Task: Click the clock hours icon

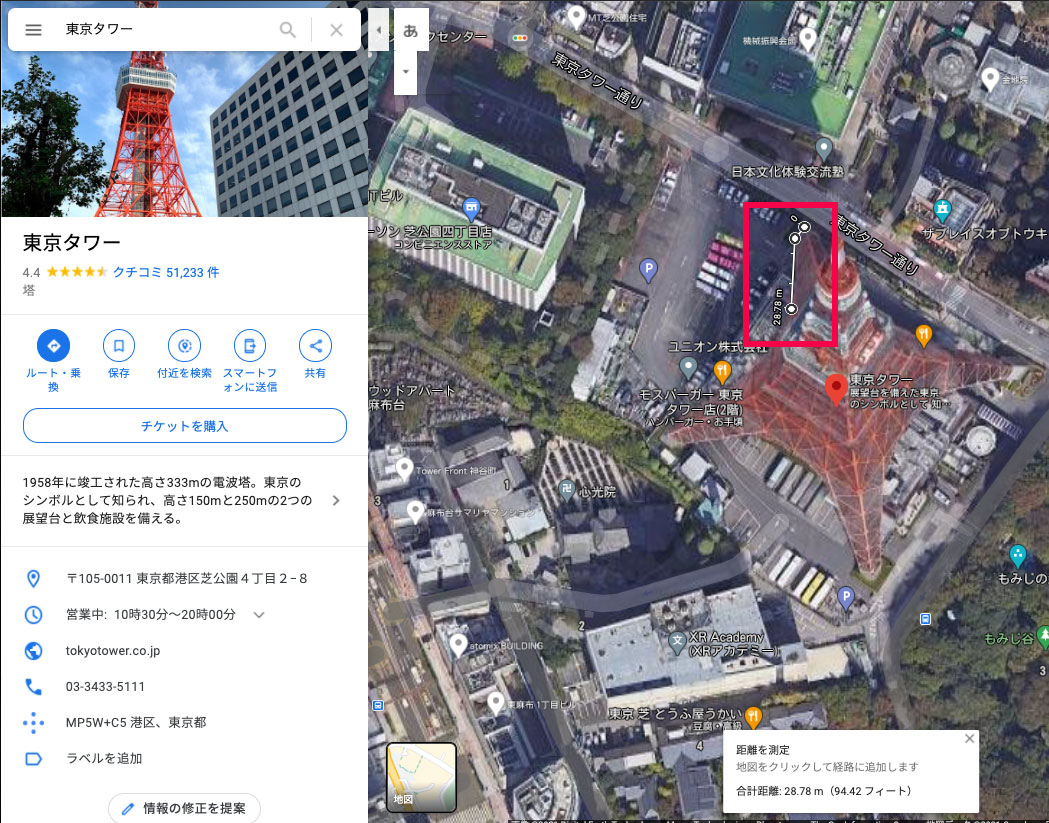Action: (x=33, y=615)
